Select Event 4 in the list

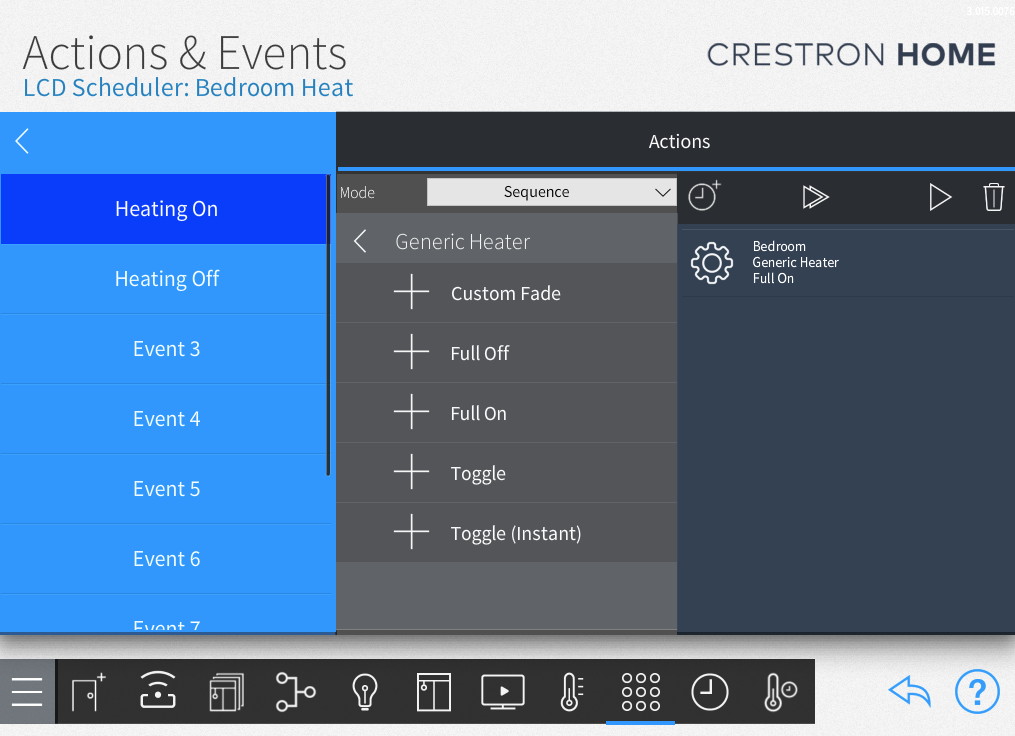(x=166, y=419)
